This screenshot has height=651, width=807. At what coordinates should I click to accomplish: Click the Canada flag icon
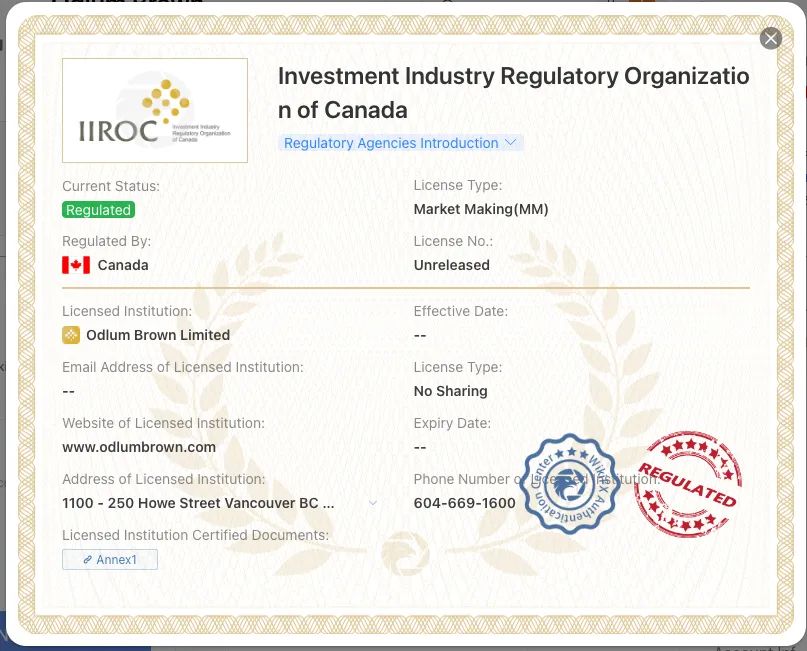76,265
